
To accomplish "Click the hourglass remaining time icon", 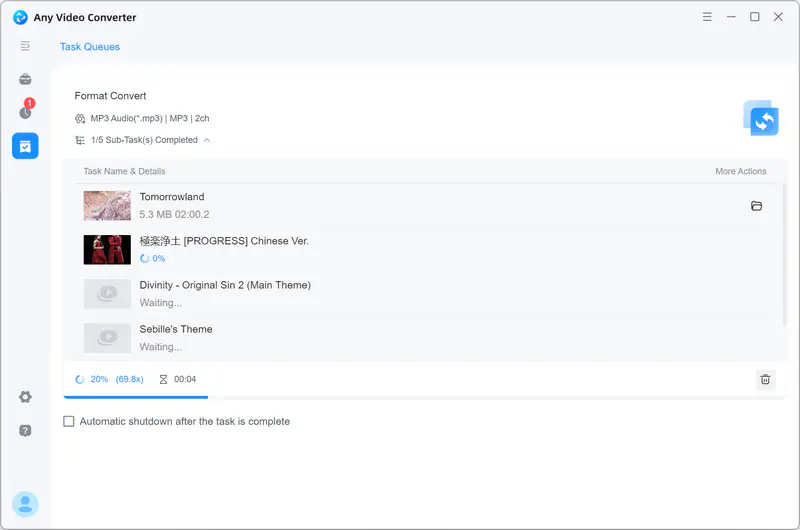I will coord(163,379).
